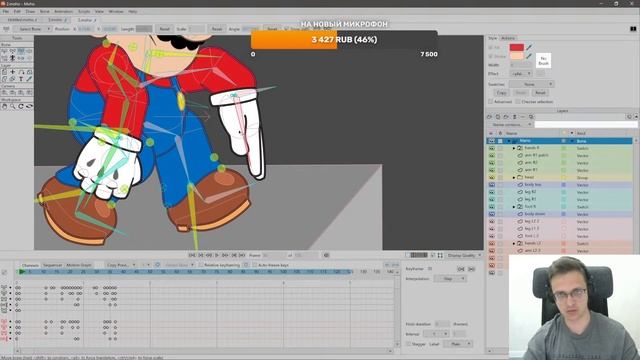Open the Display Quality dropdown
640x360 pixels.
pos(464,256)
